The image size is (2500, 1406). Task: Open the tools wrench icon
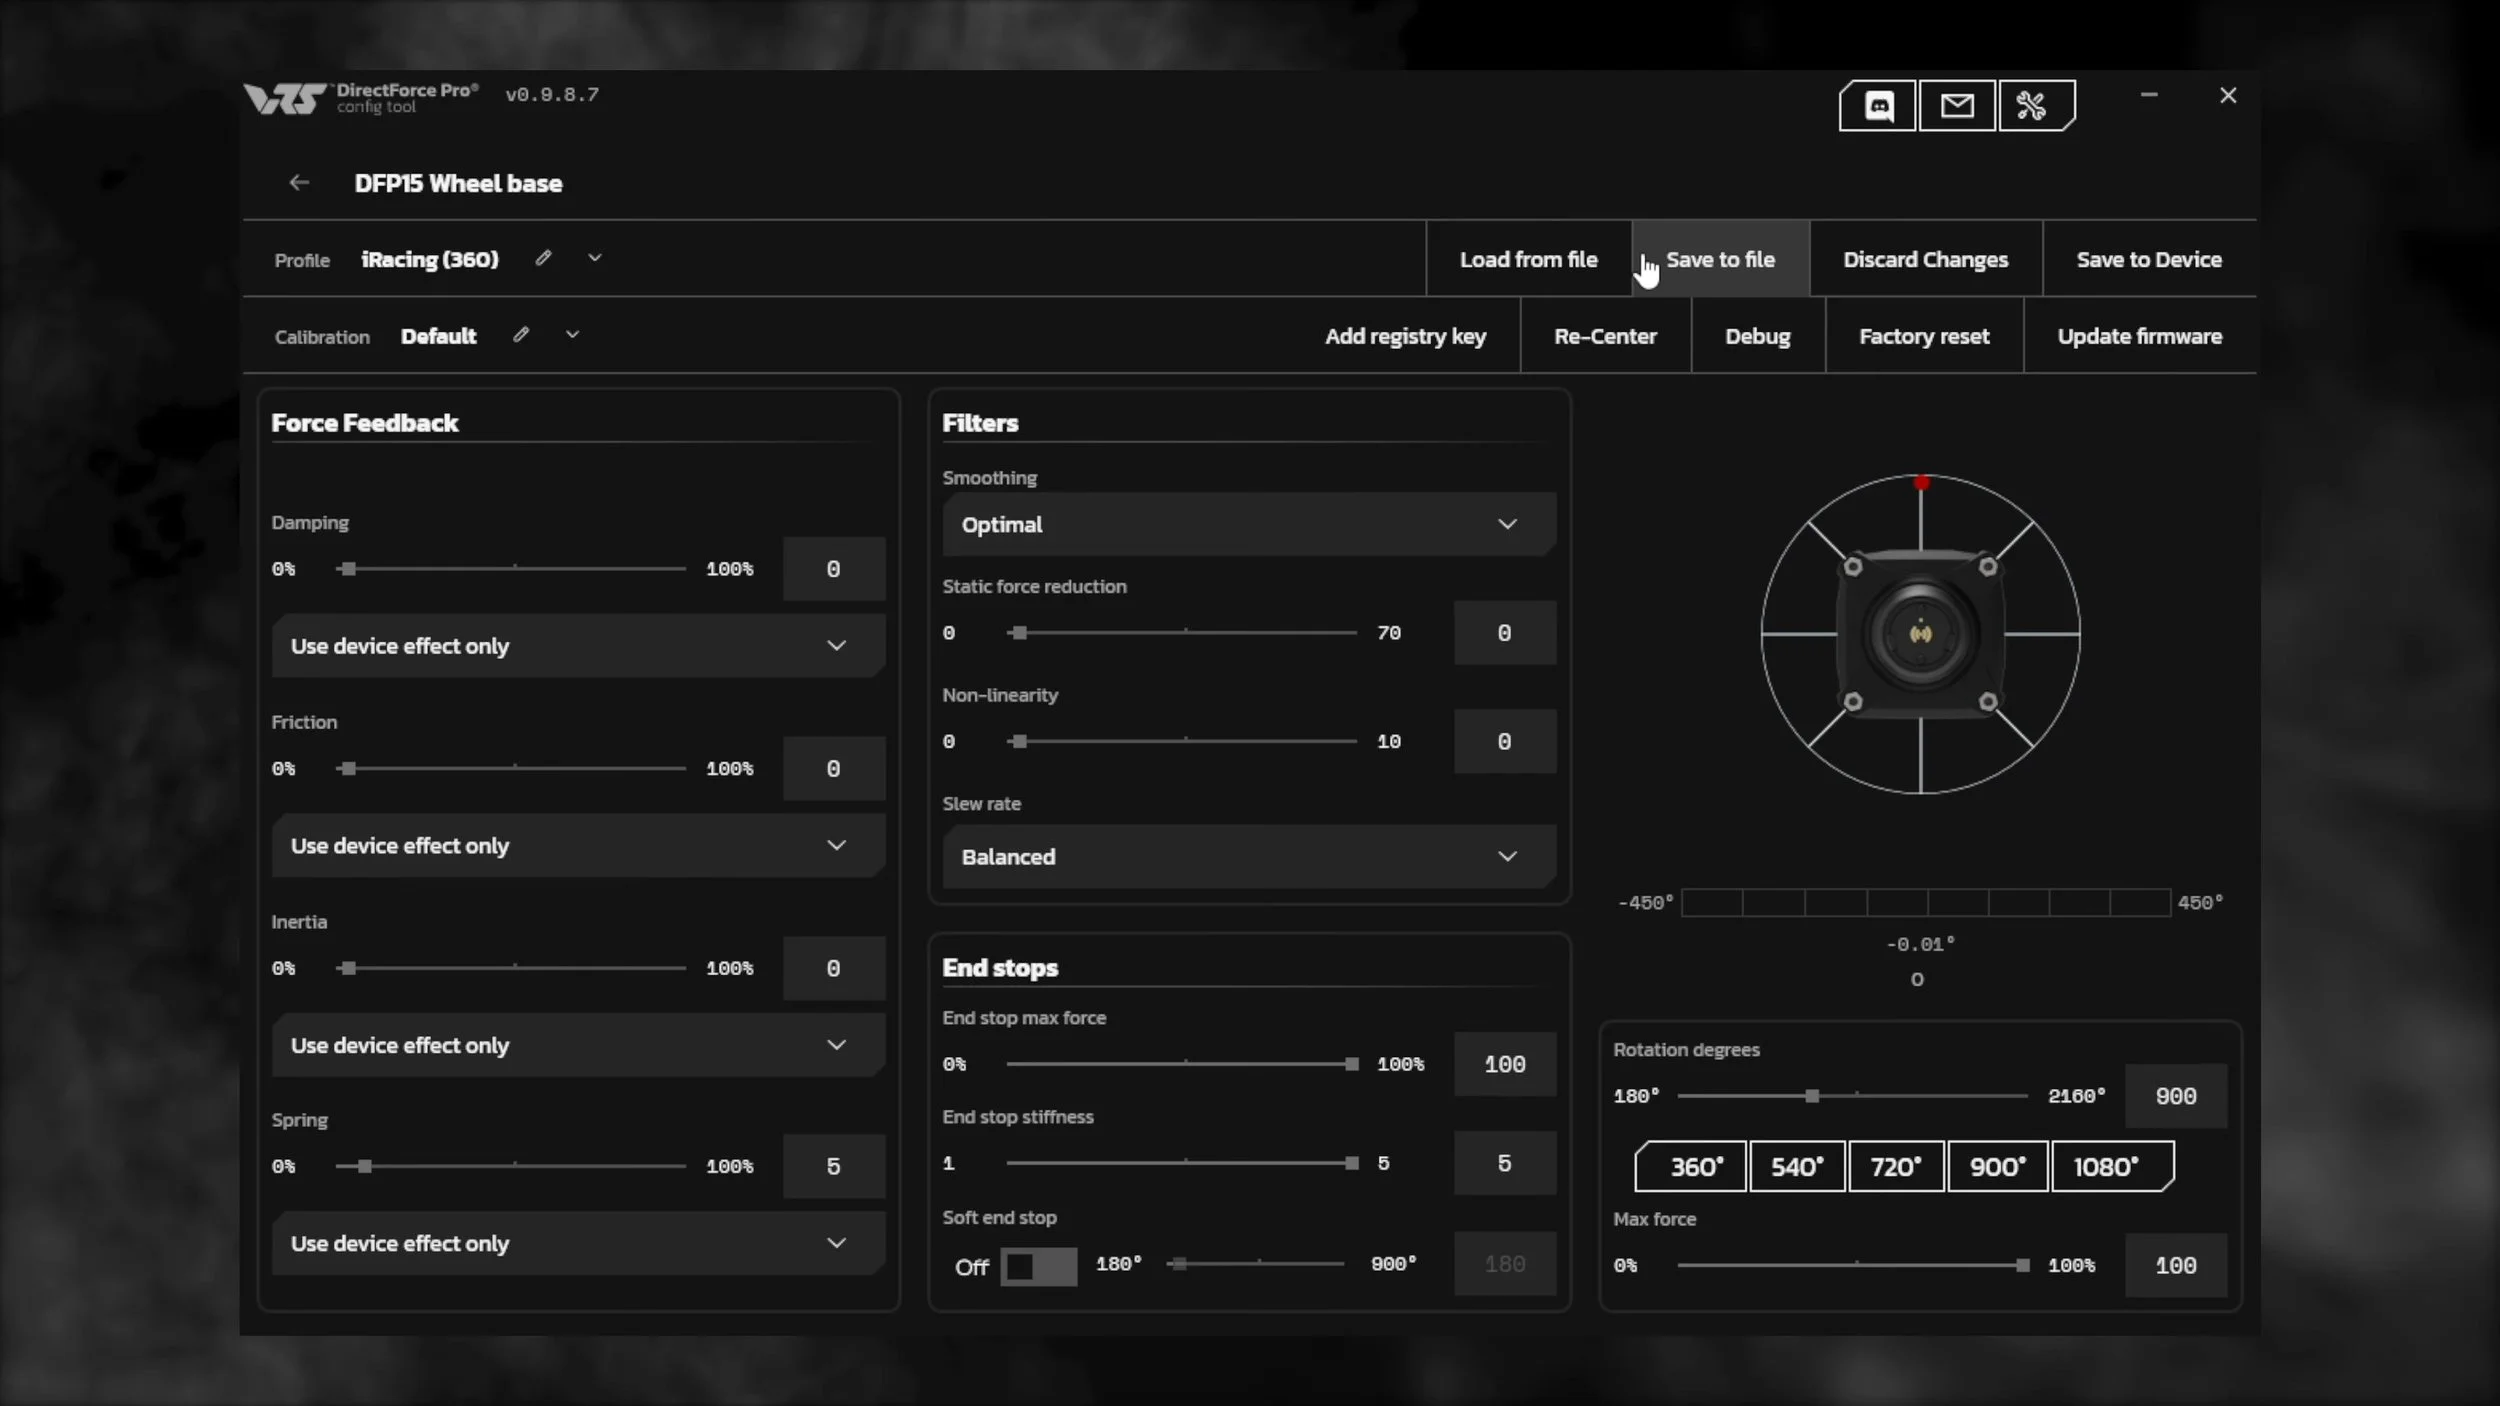2036,105
